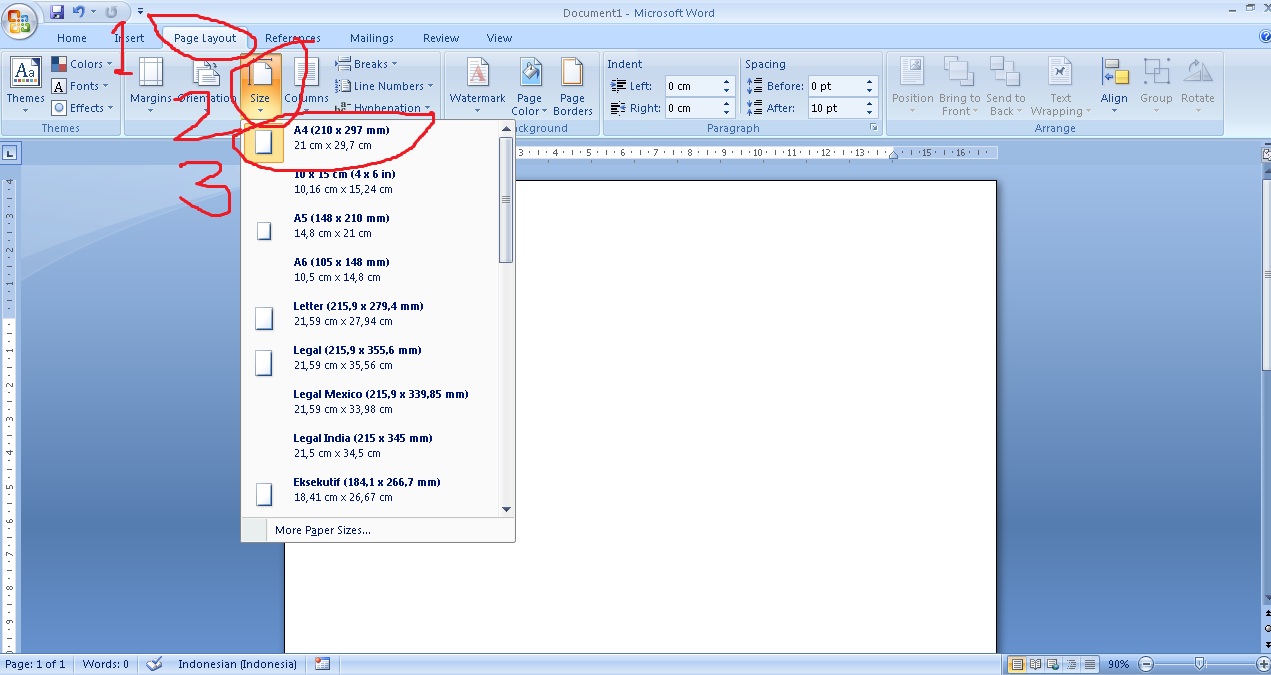The width and height of the screenshot is (1271, 675).
Task: Click the 90% zoom level
Action: click(1118, 664)
